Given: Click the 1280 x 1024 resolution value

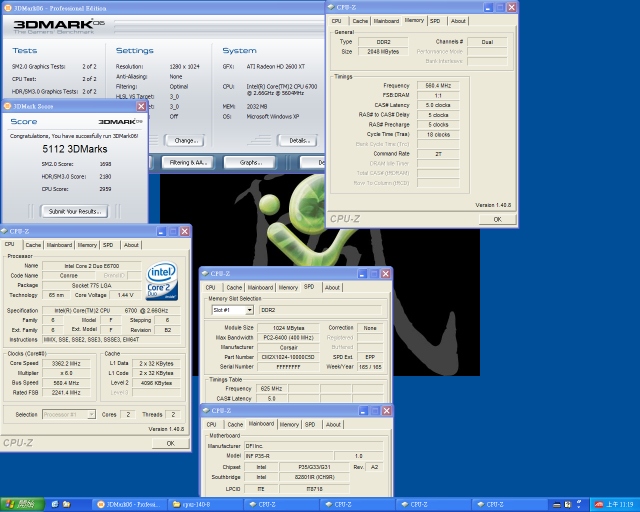Looking at the screenshot, I should [x=184, y=67].
